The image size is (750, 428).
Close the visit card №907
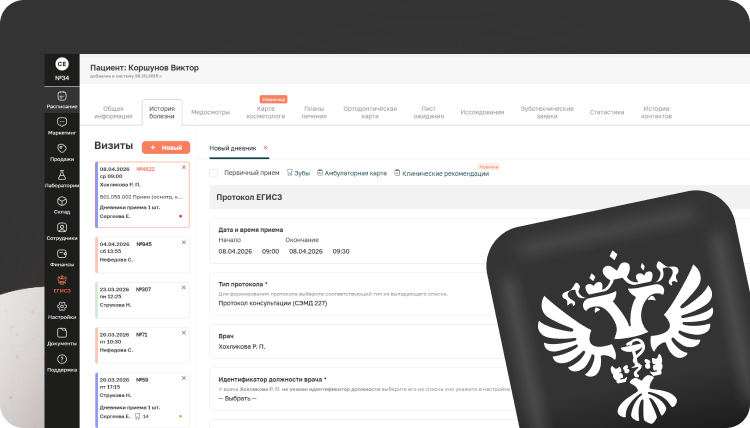(x=184, y=287)
